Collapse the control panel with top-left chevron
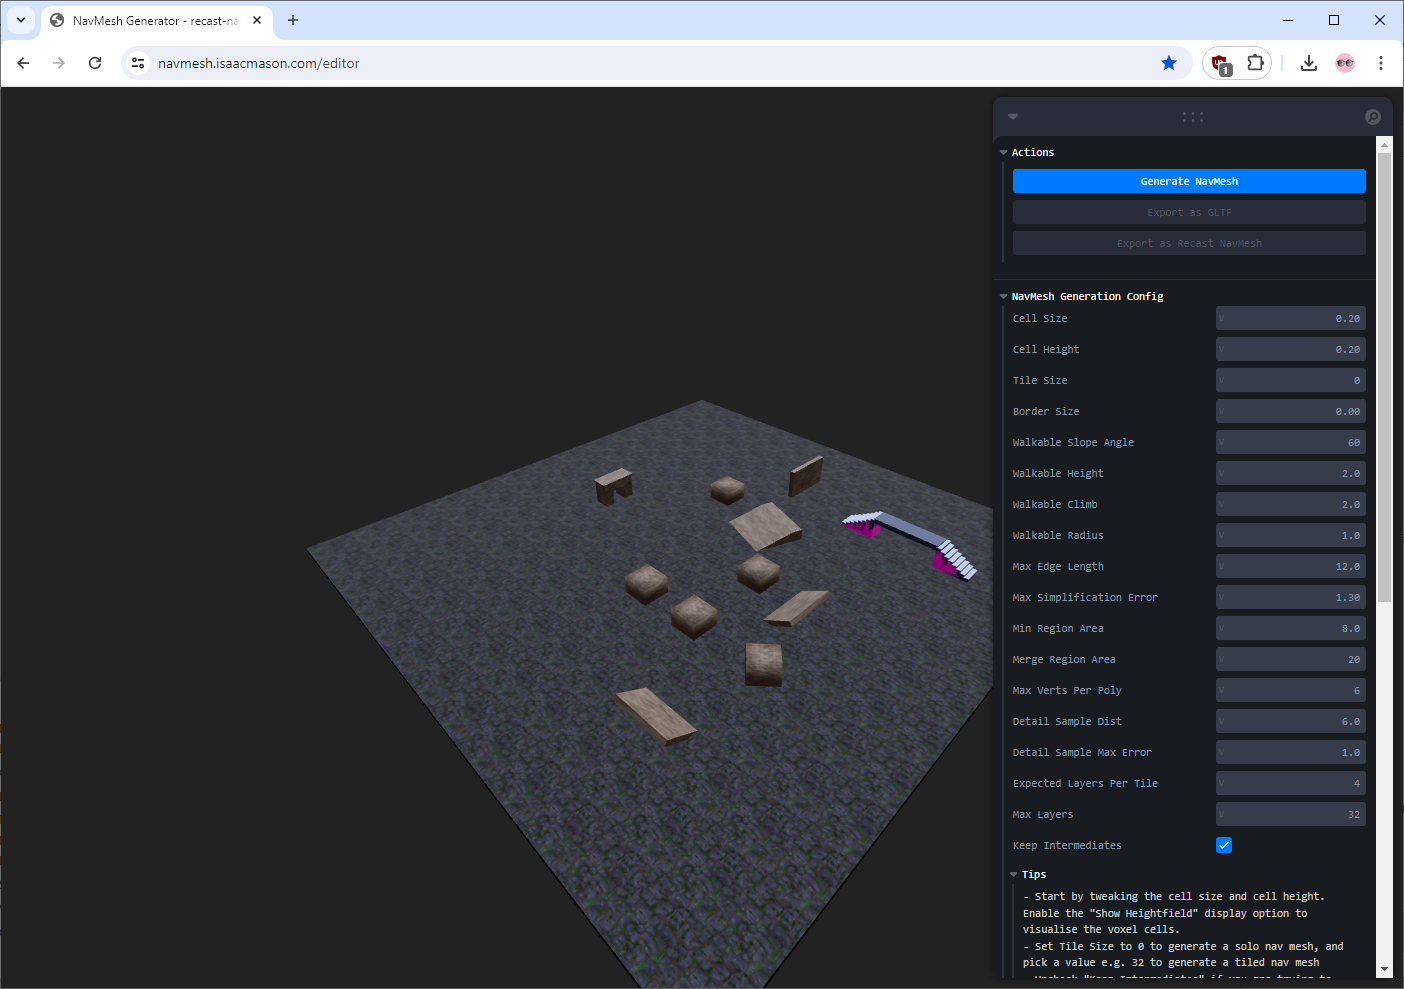The width and height of the screenshot is (1404, 989). click(x=1013, y=116)
